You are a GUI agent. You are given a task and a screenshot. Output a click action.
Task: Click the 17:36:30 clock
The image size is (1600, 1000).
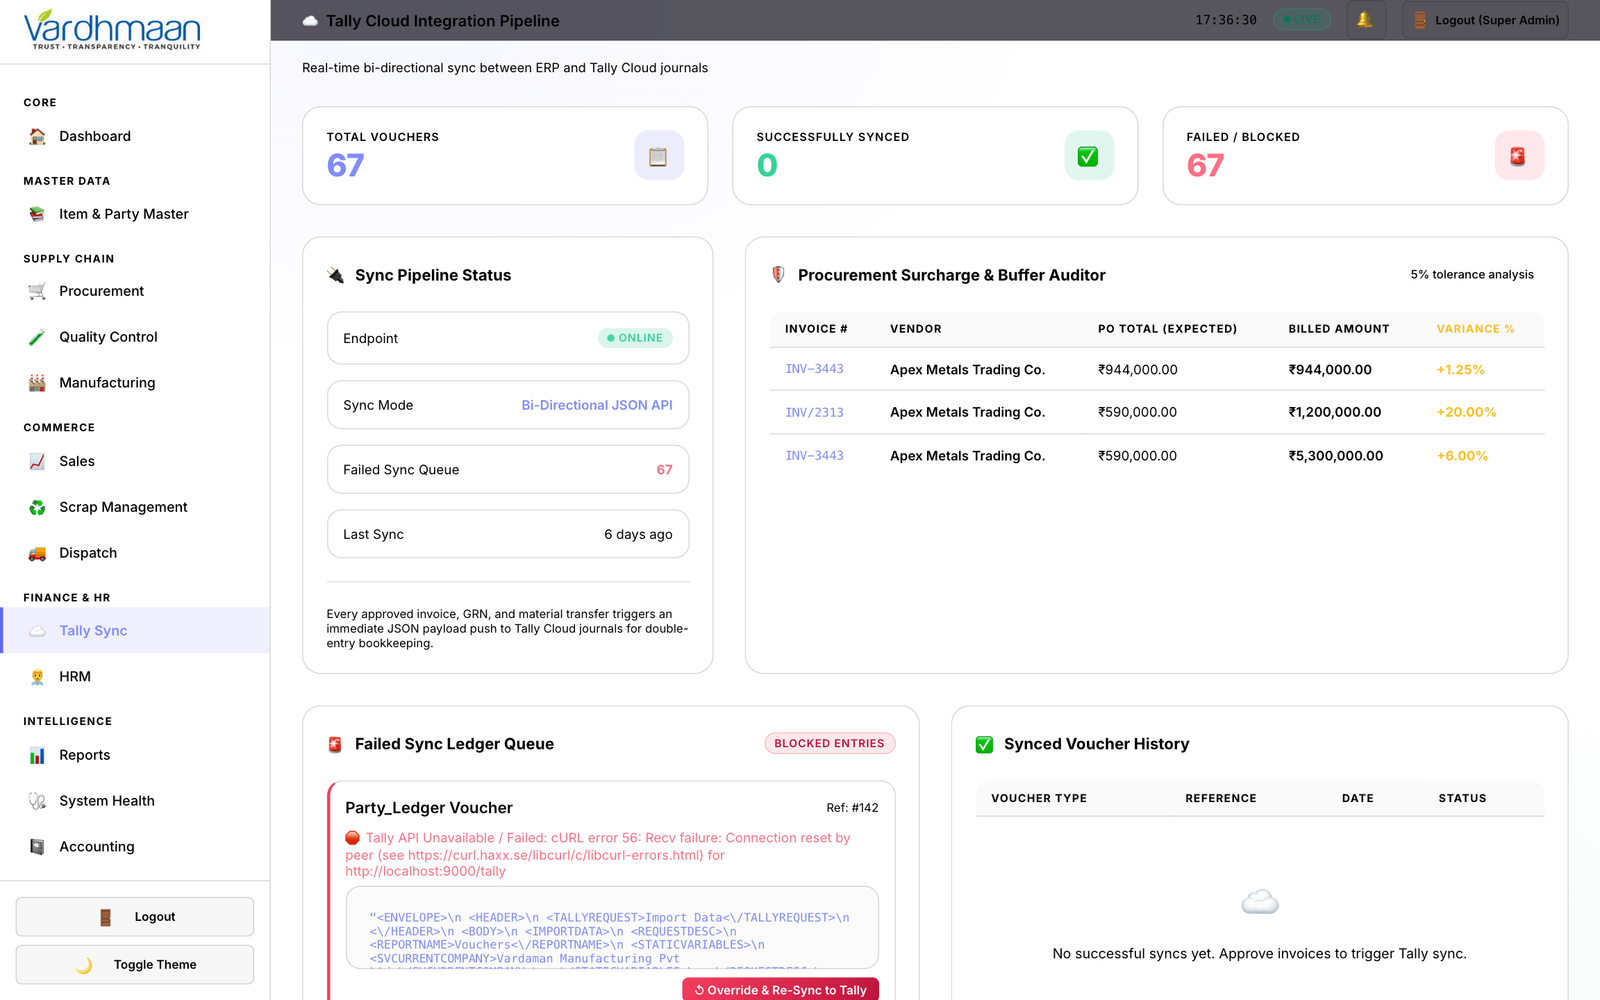coord(1226,20)
